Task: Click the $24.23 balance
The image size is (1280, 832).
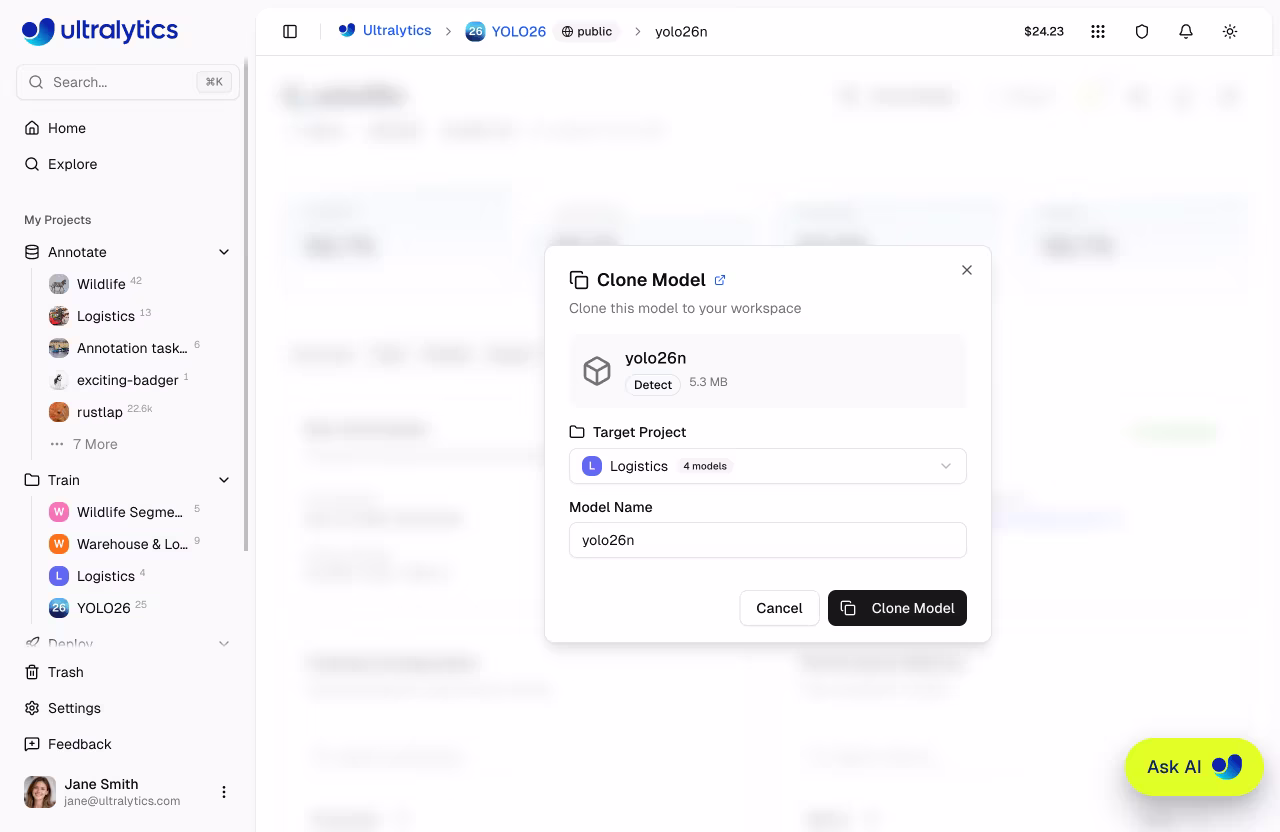Action: (x=1044, y=31)
